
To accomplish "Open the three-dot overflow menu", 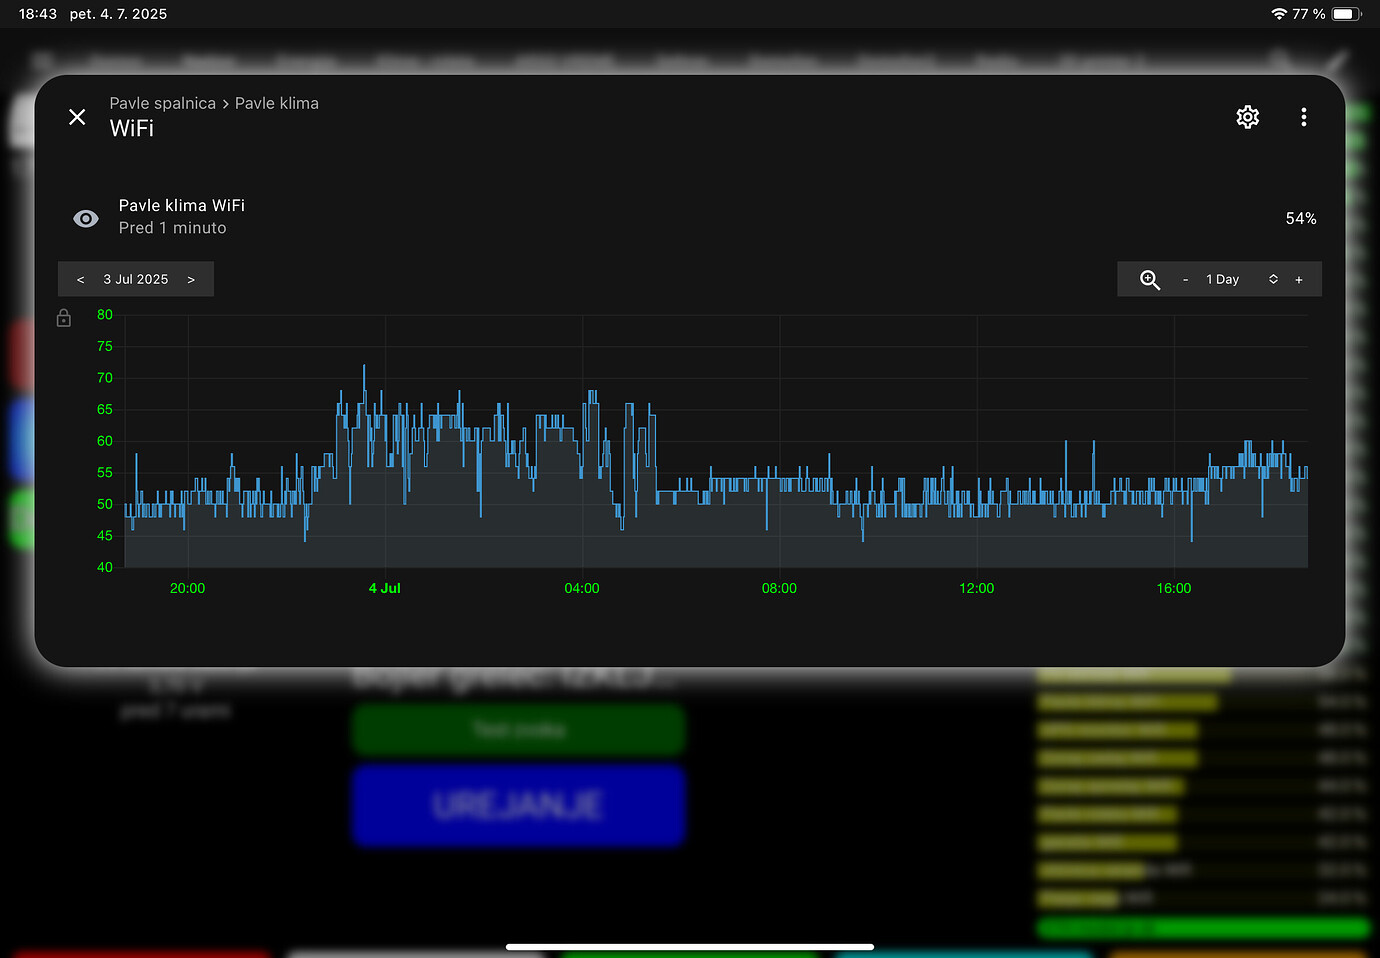I will click(1304, 117).
